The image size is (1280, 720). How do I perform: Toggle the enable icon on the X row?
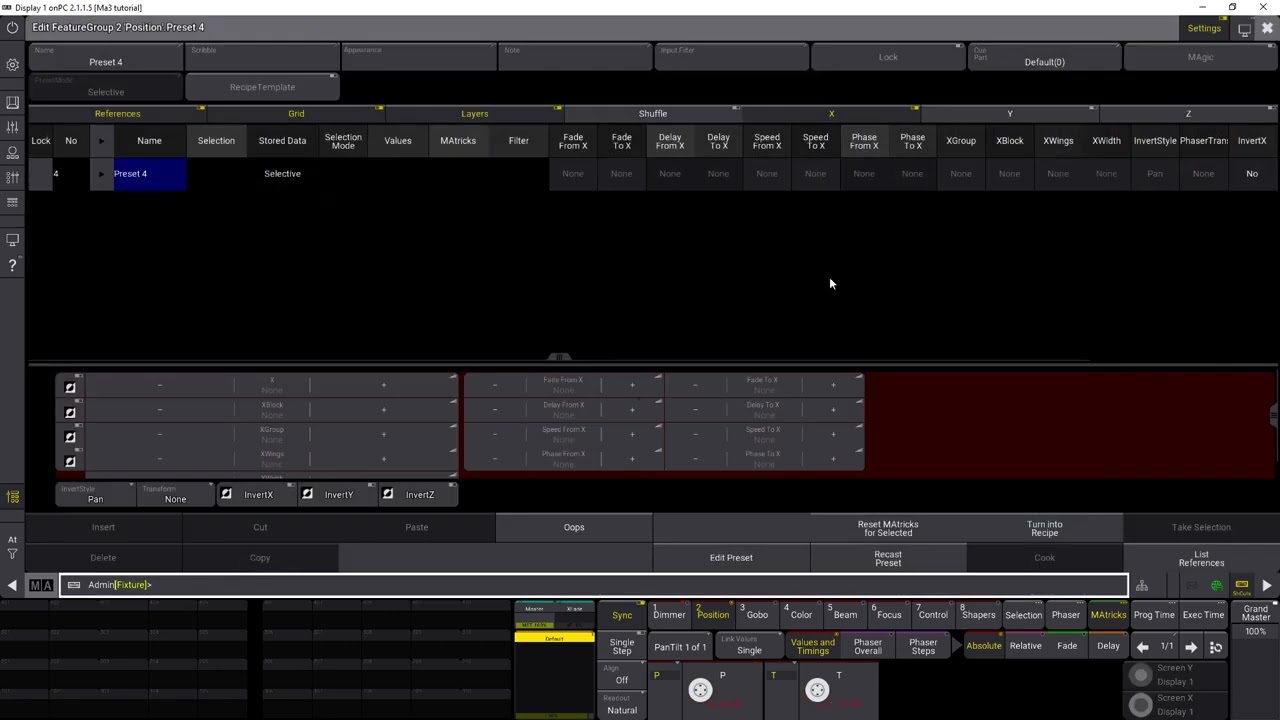coord(70,387)
